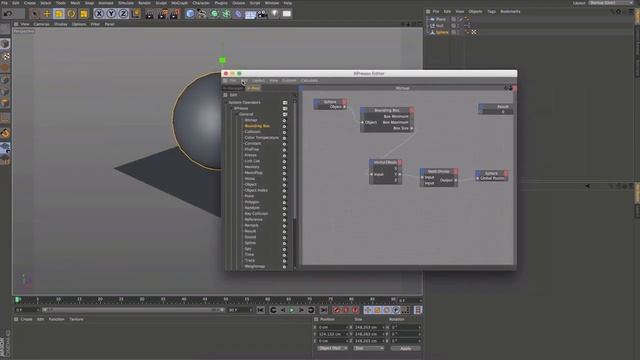
Task: Click green Play forward button
Action: (292, 310)
